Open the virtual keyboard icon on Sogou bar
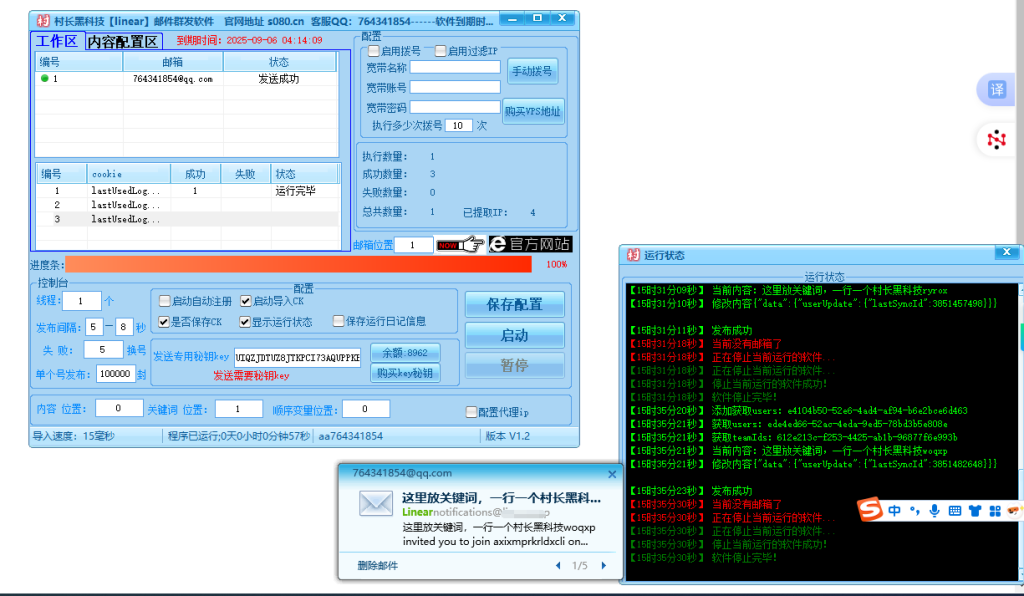Viewport: 1024px width, 596px height. pos(955,510)
